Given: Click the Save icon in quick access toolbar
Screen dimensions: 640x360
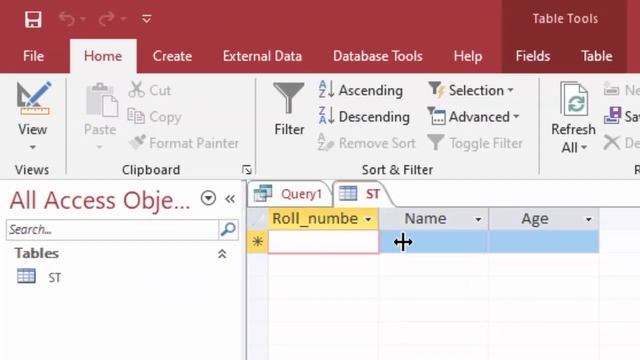Looking at the screenshot, I should [33, 19].
